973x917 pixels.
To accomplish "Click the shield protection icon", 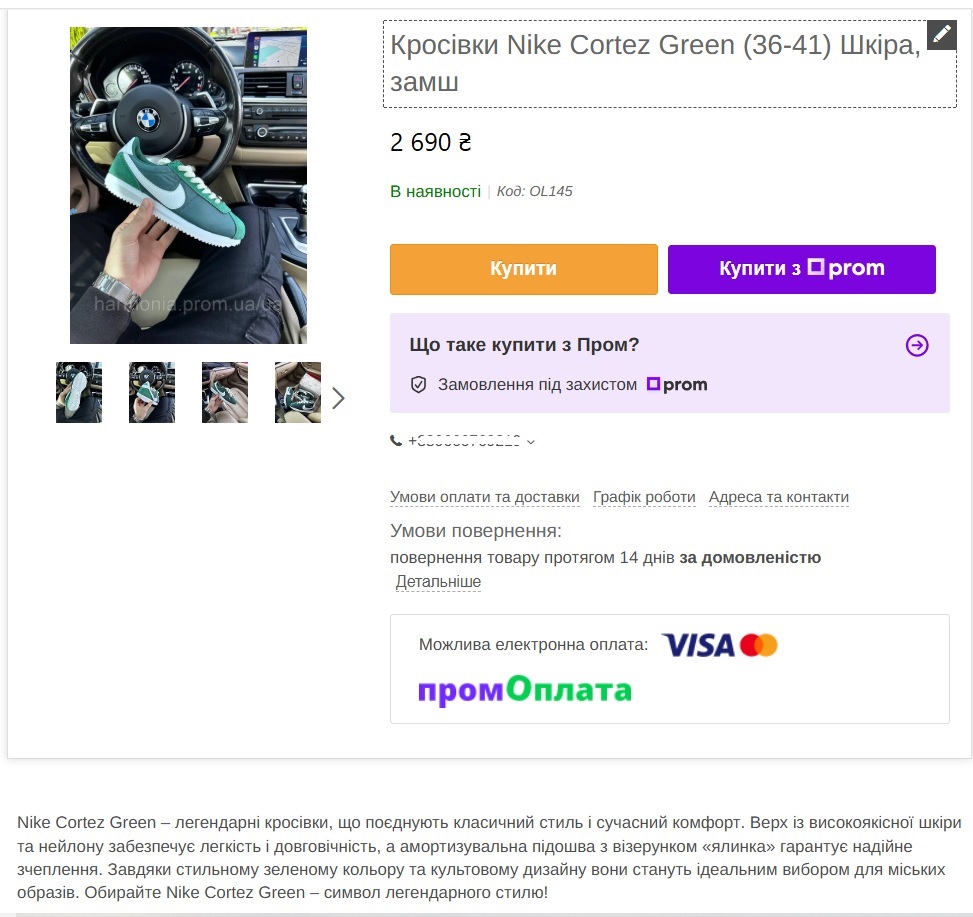I will point(418,385).
